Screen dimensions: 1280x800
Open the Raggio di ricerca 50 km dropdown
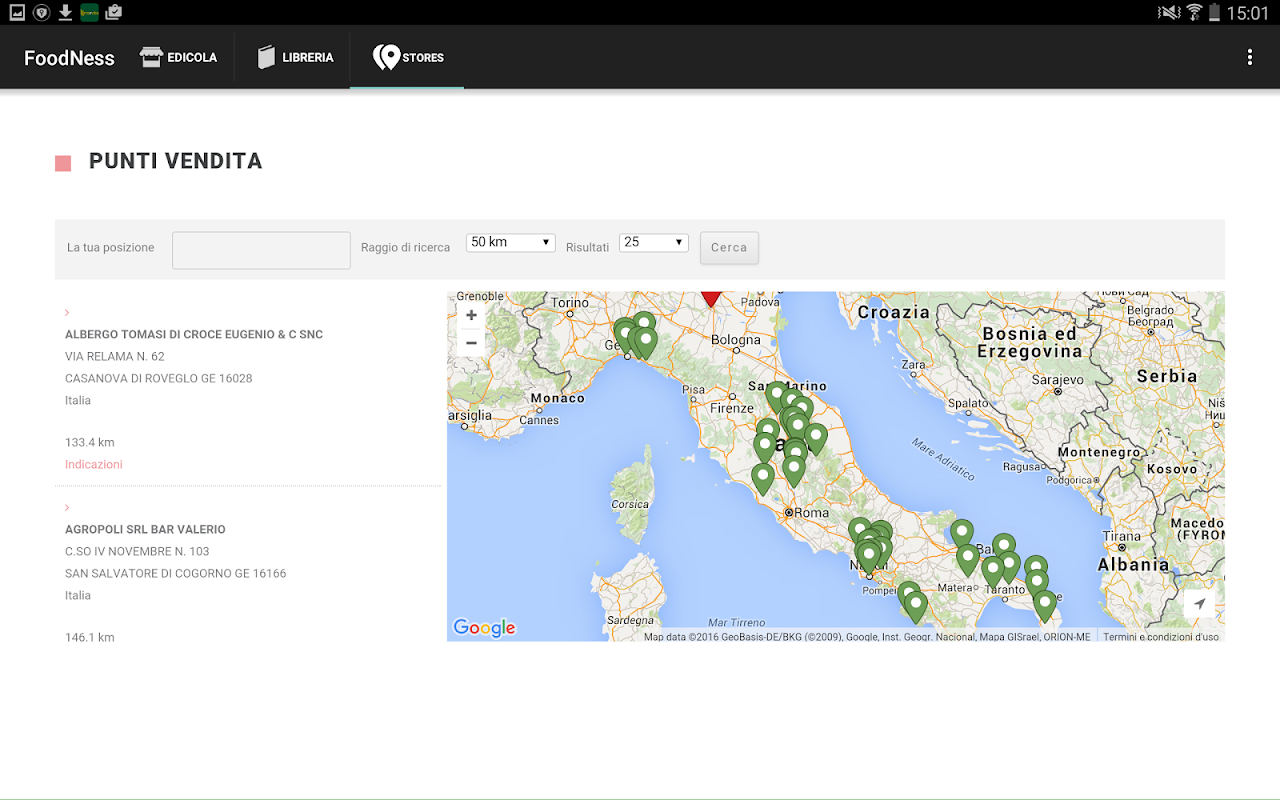[510, 242]
